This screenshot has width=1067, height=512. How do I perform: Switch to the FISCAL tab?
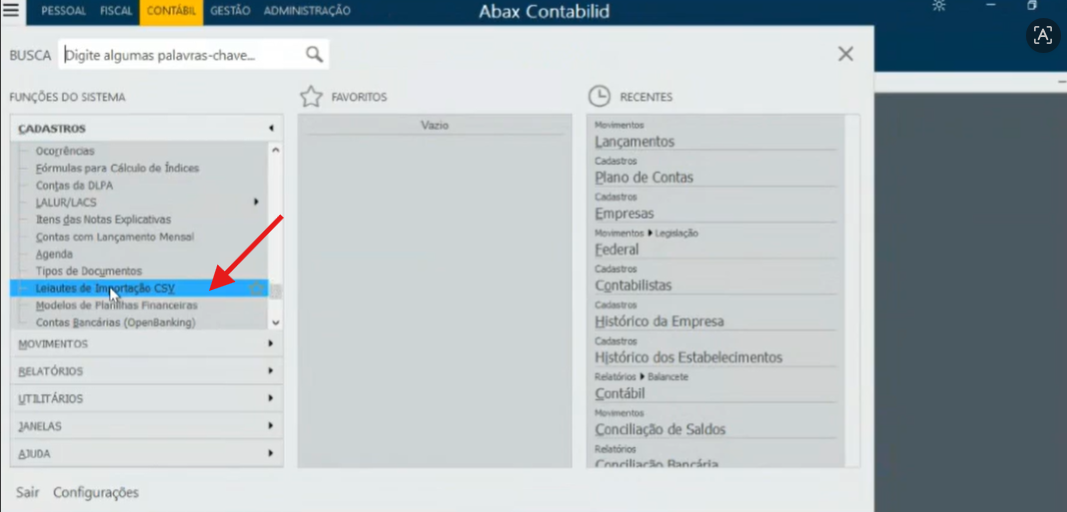116,11
